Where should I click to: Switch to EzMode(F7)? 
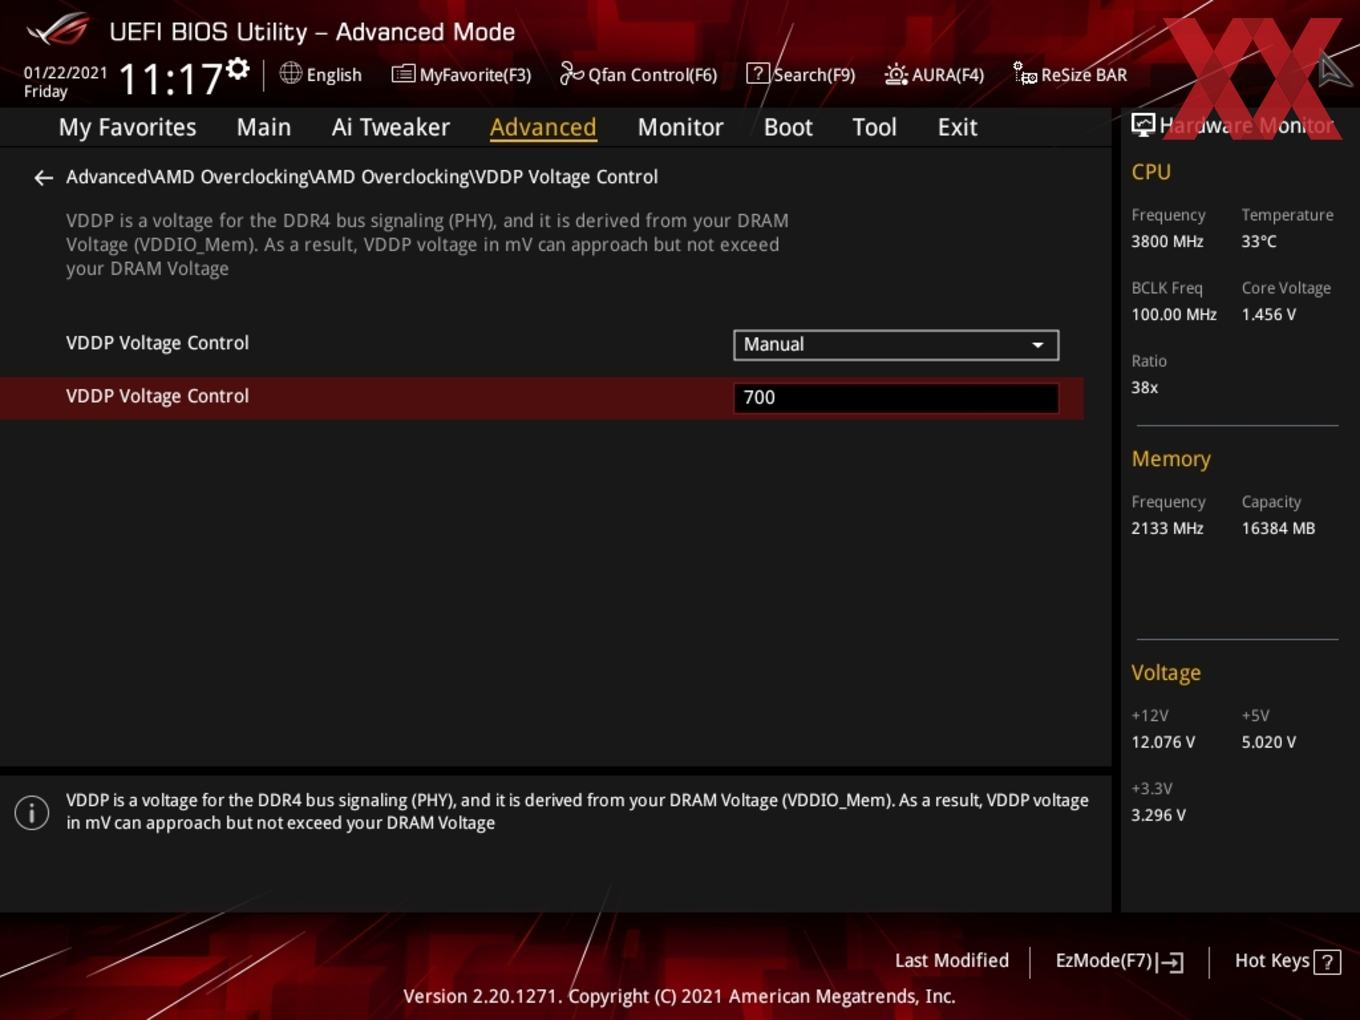(1120, 961)
